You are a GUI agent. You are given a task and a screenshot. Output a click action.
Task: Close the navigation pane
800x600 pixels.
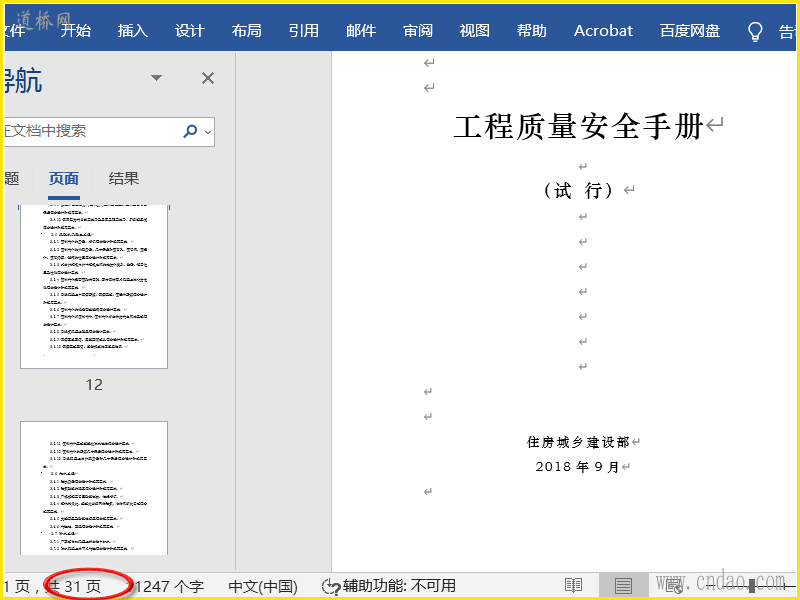pos(208,78)
